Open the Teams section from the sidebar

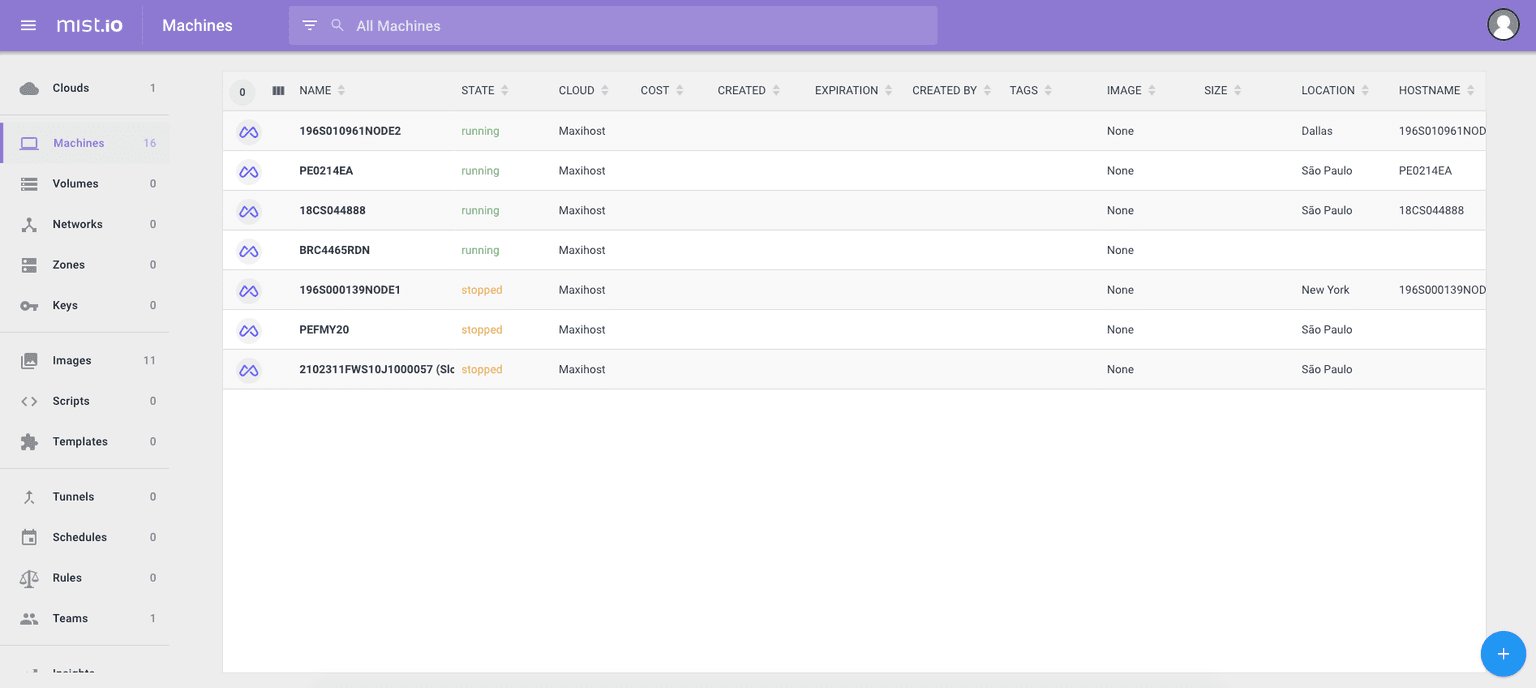(x=70, y=618)
